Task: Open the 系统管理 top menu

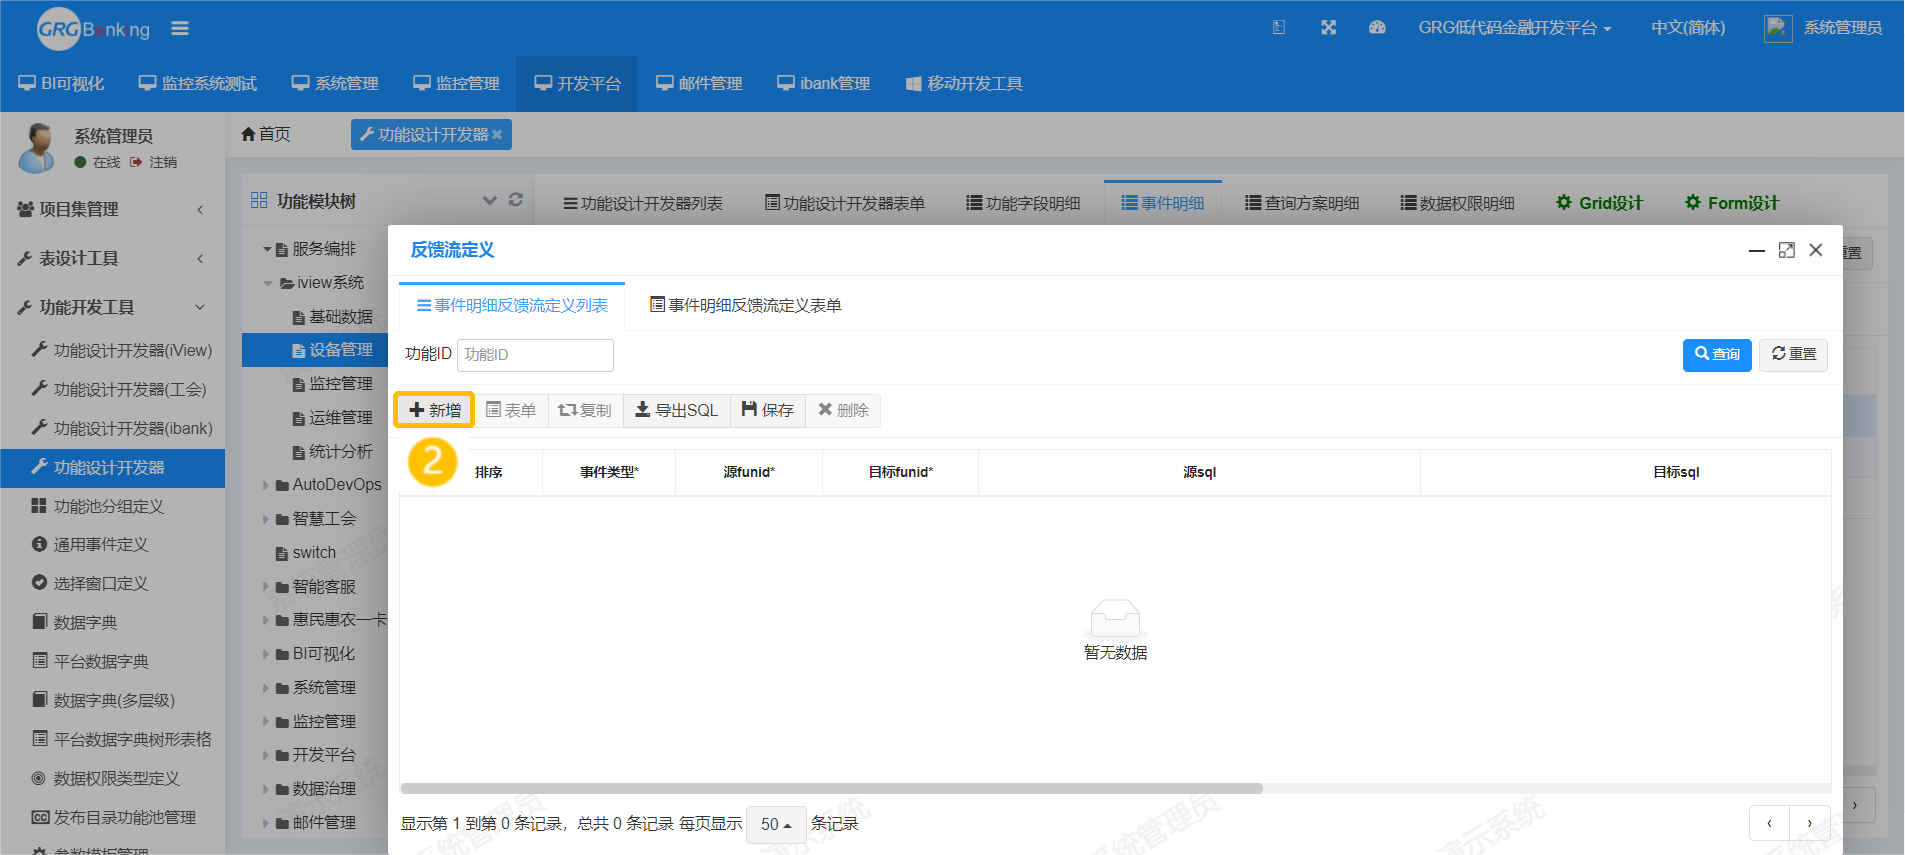Action: click(335, 84)
